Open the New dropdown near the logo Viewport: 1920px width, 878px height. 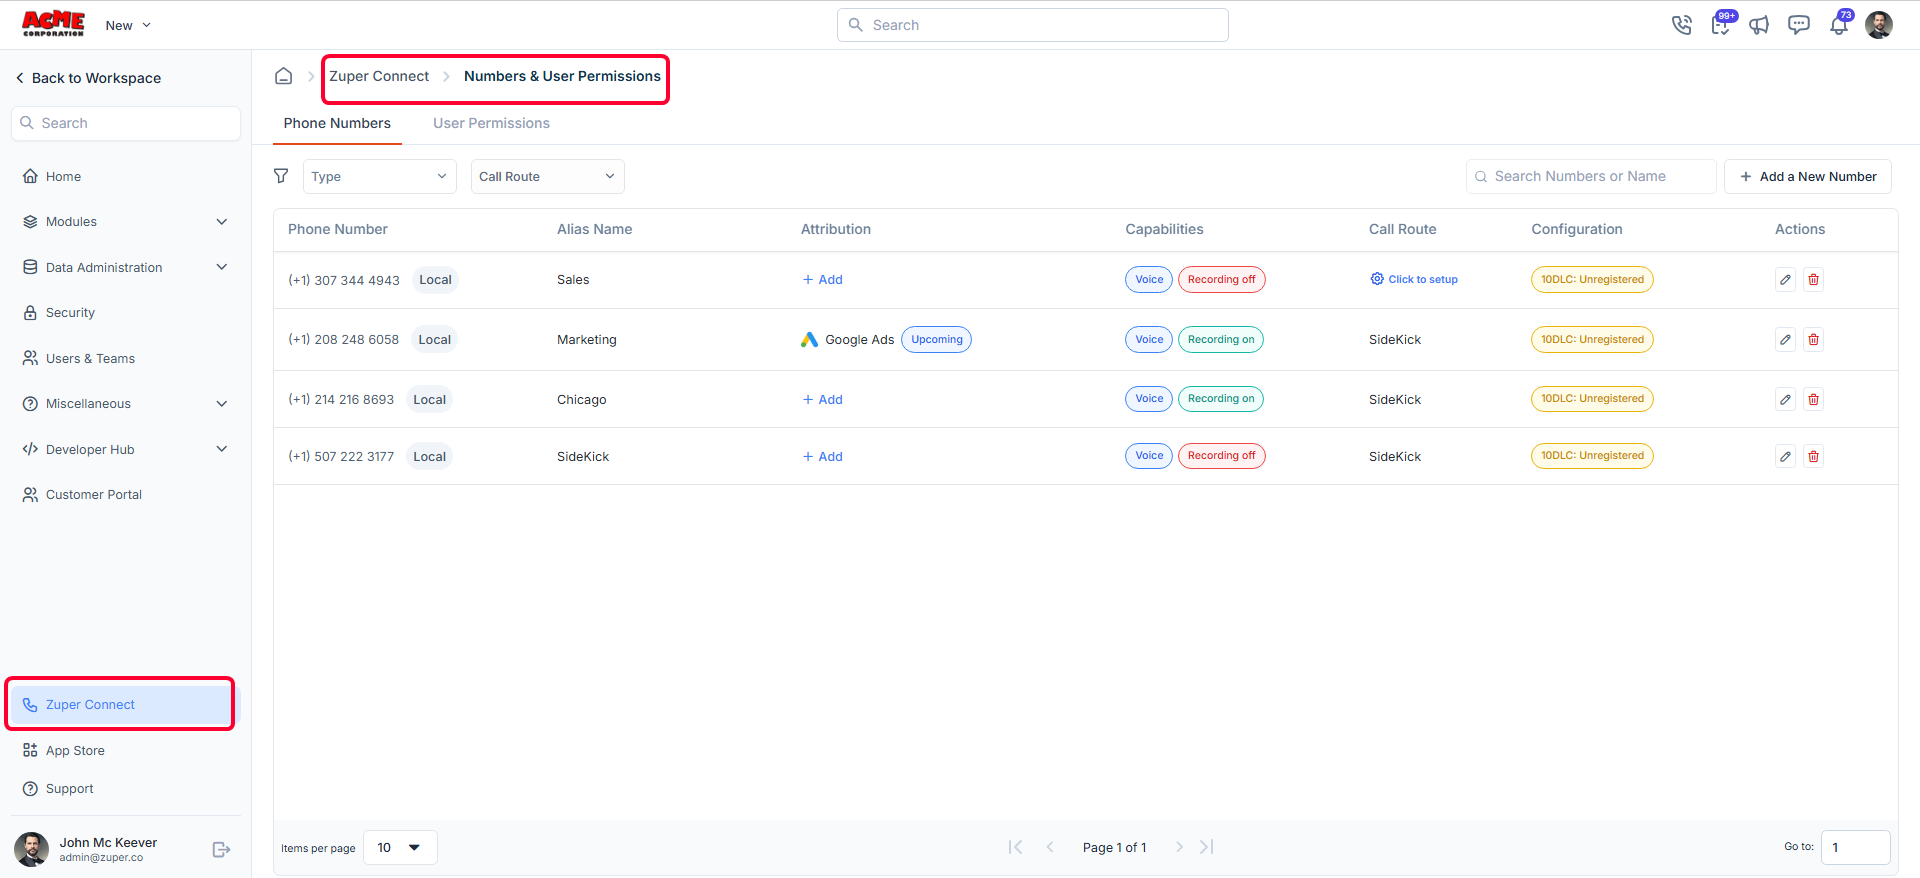(x=128, y=25)
